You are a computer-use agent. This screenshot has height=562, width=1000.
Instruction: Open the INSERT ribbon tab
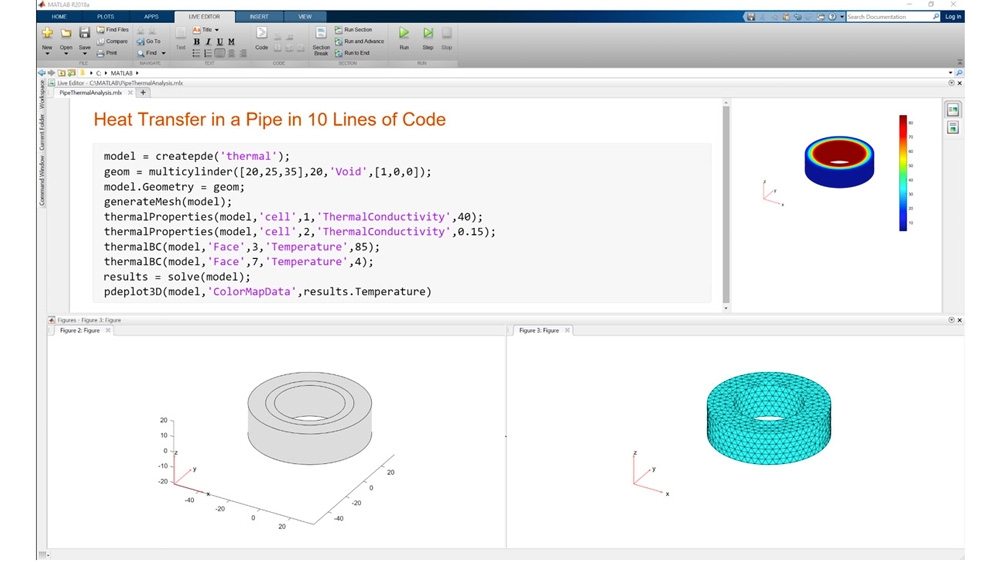click(x=259, y=17)
